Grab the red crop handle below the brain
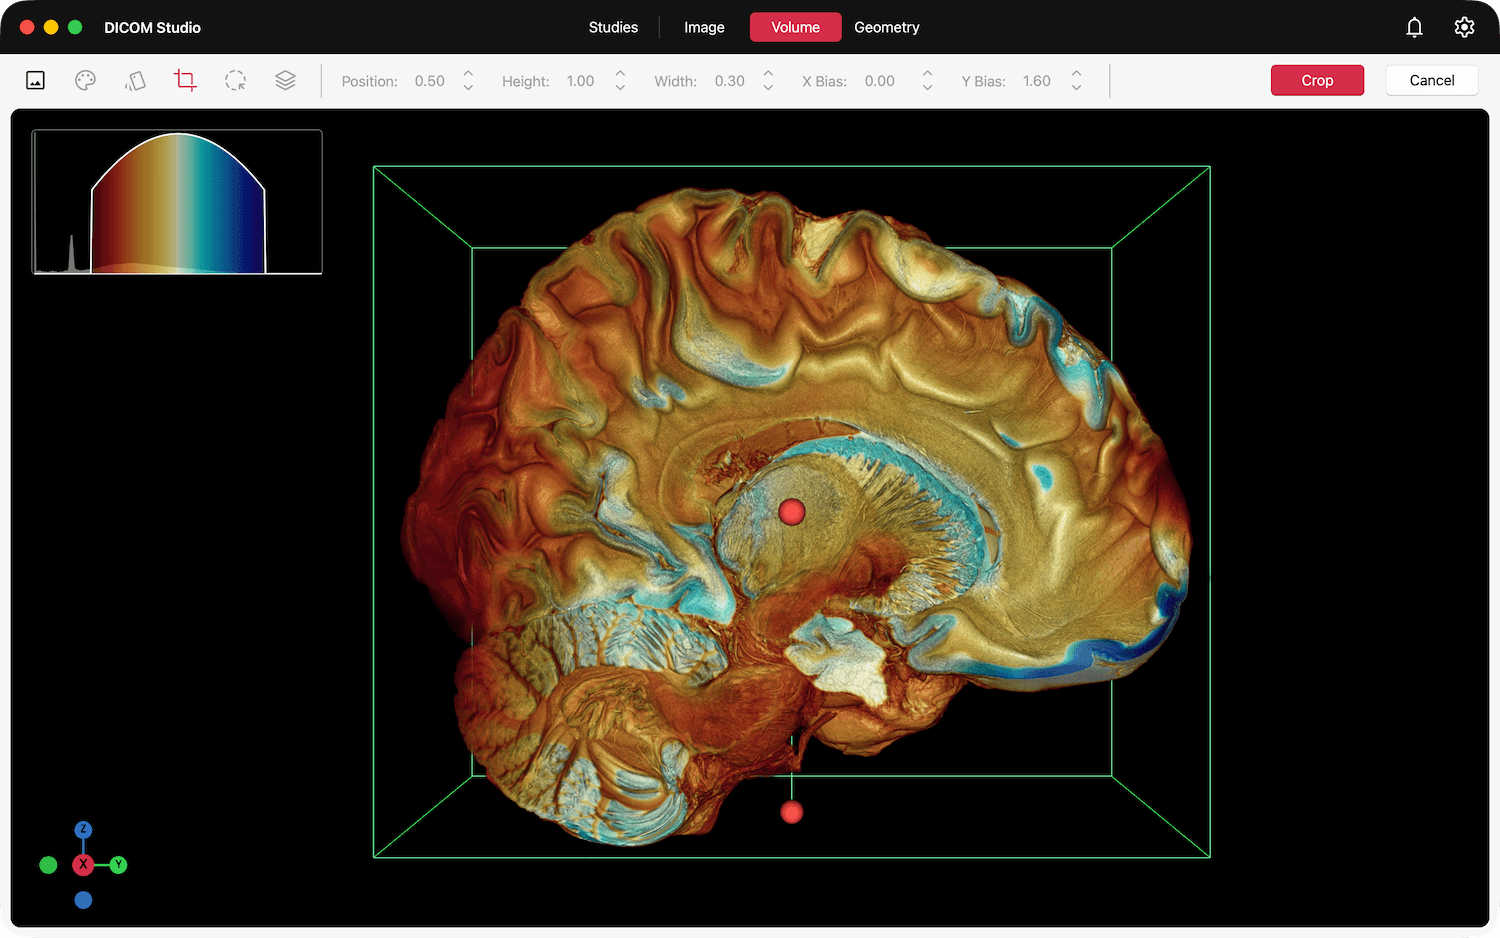The width and height of the screenshot is (1500, 938). pyautogui.click(x=792, y=812)
